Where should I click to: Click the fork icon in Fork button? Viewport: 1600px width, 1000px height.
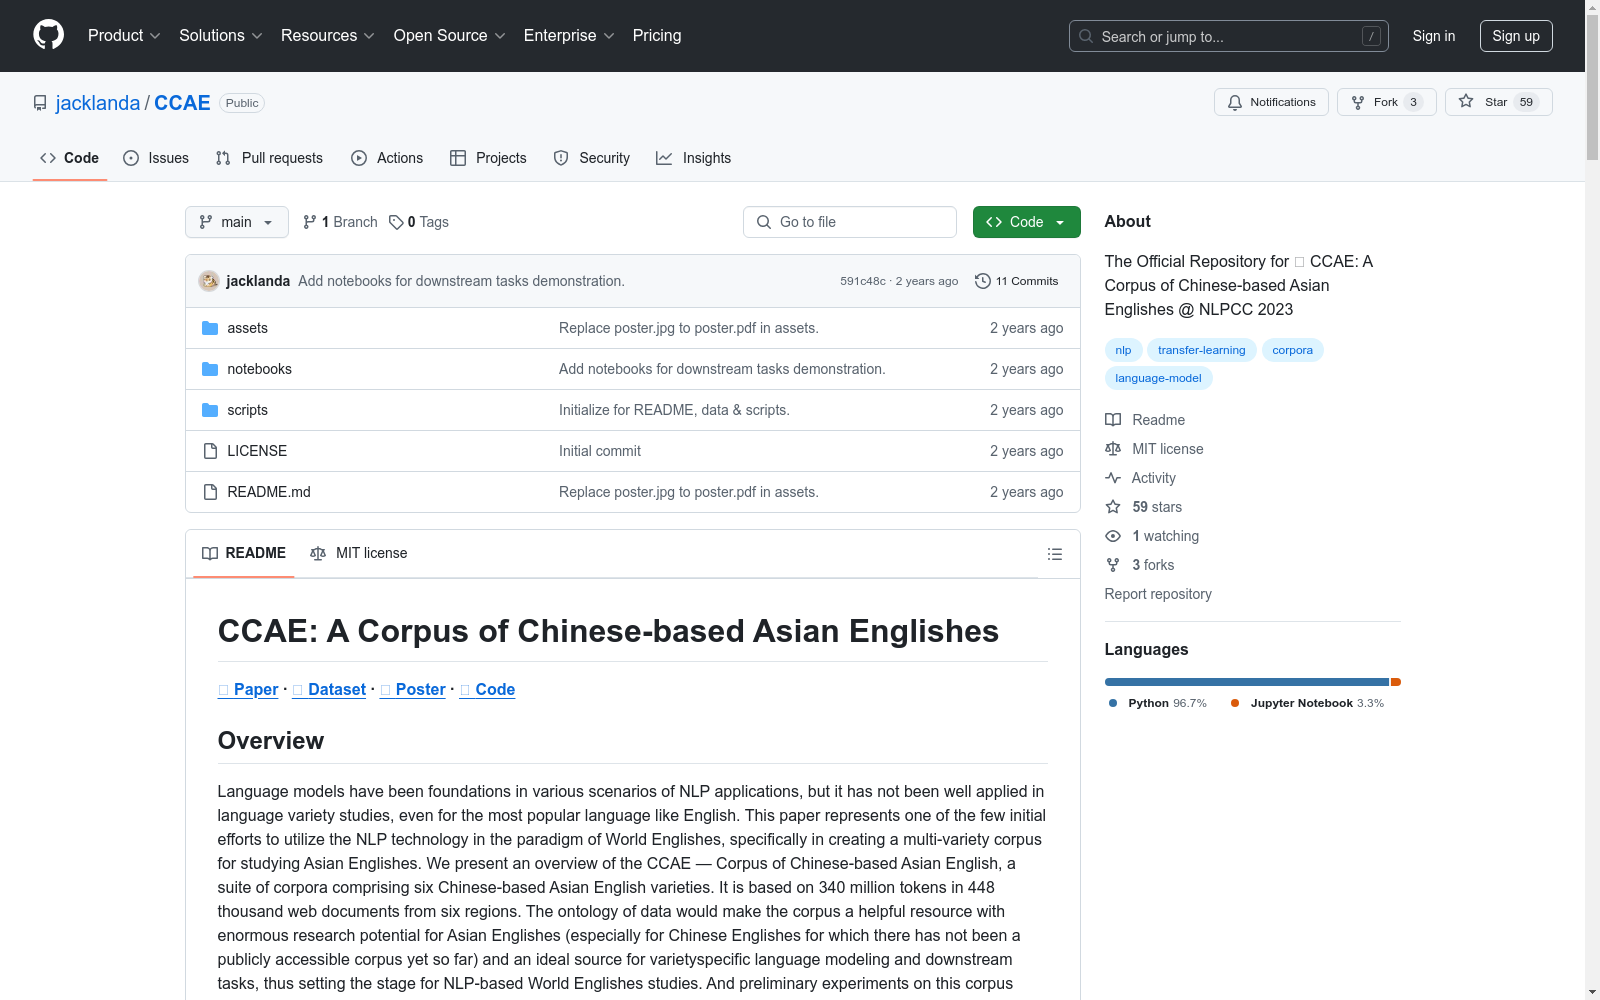click(x=1358, y=102)
